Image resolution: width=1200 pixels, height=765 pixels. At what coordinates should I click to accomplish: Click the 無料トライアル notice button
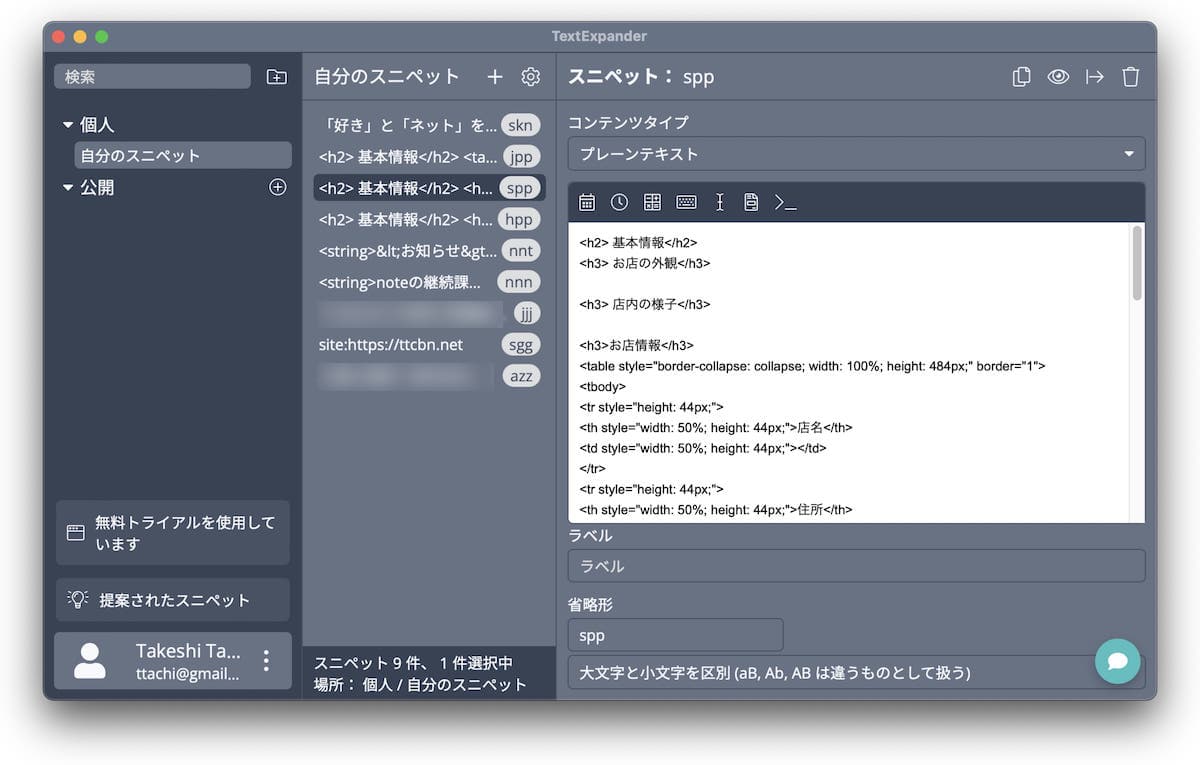[173, 533]
